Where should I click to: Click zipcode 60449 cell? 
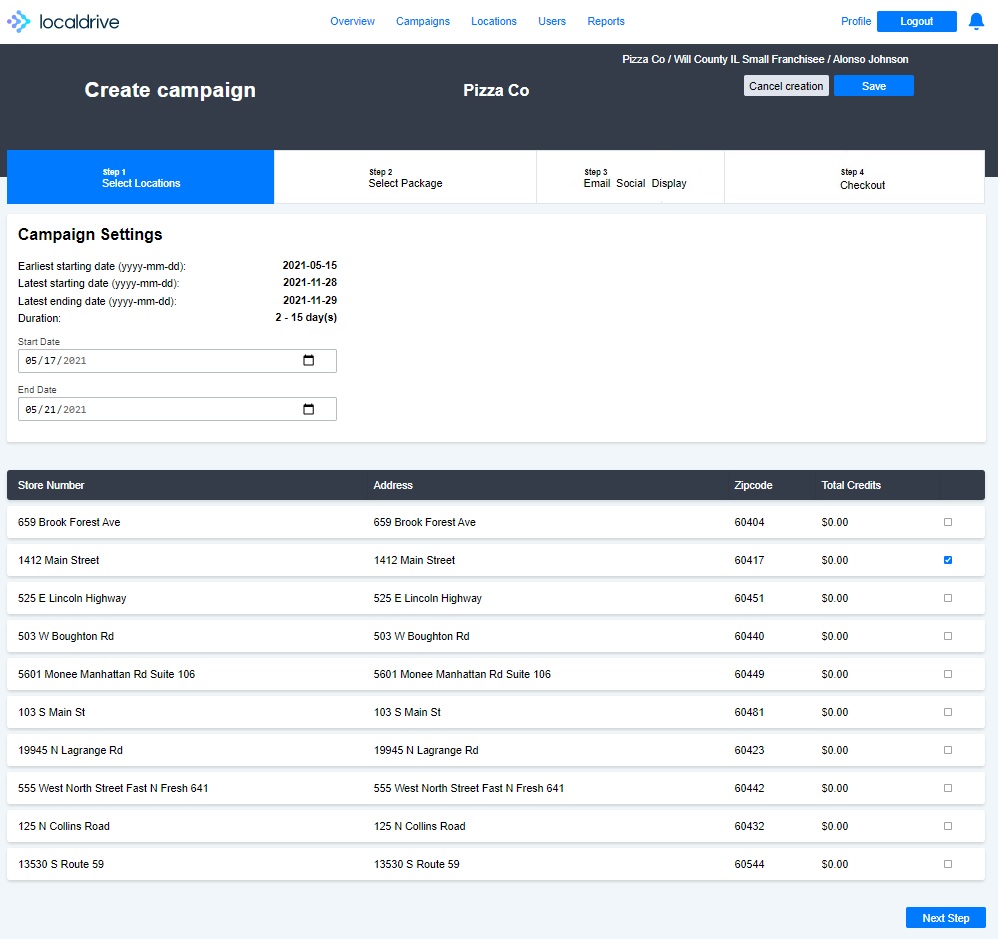click(749, 674)
